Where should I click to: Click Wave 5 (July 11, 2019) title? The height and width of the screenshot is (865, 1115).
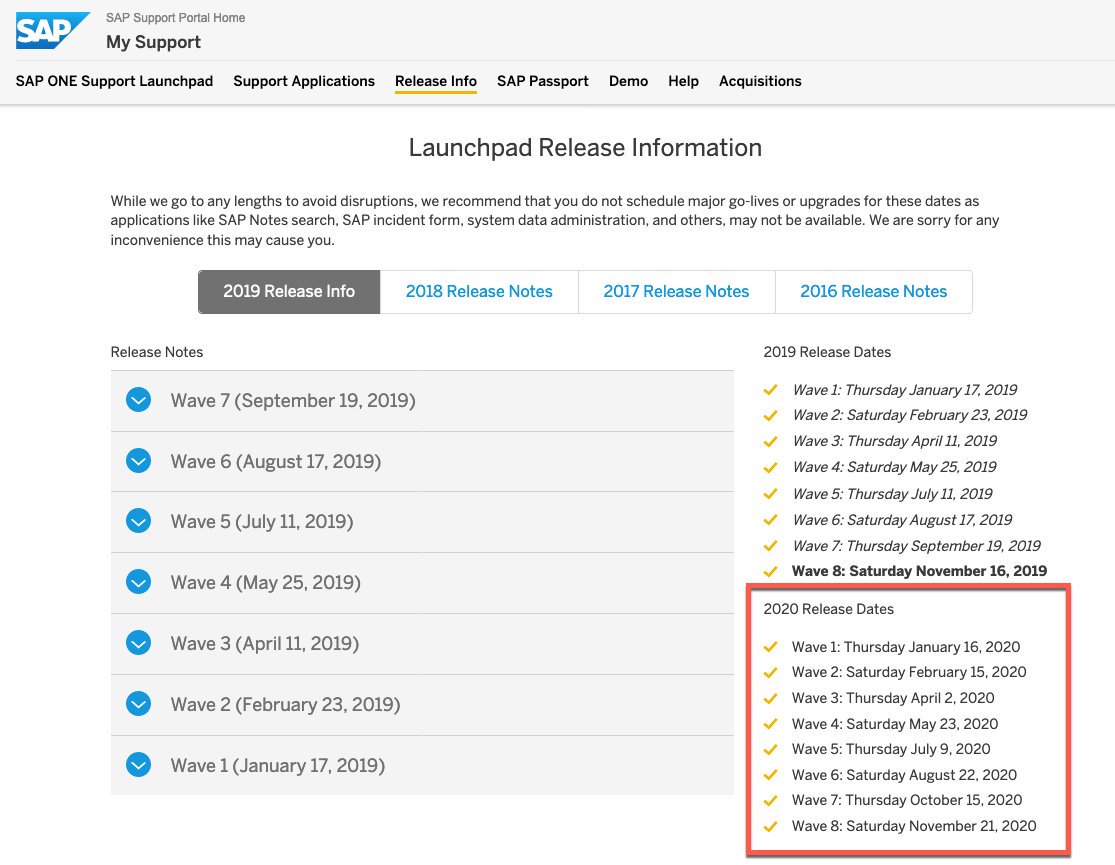(262, 521)
